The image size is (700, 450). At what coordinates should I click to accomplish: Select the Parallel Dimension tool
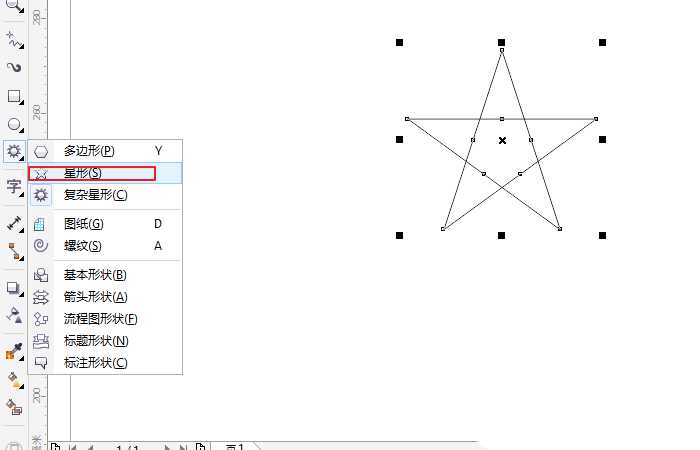click(x=14, y=221)
